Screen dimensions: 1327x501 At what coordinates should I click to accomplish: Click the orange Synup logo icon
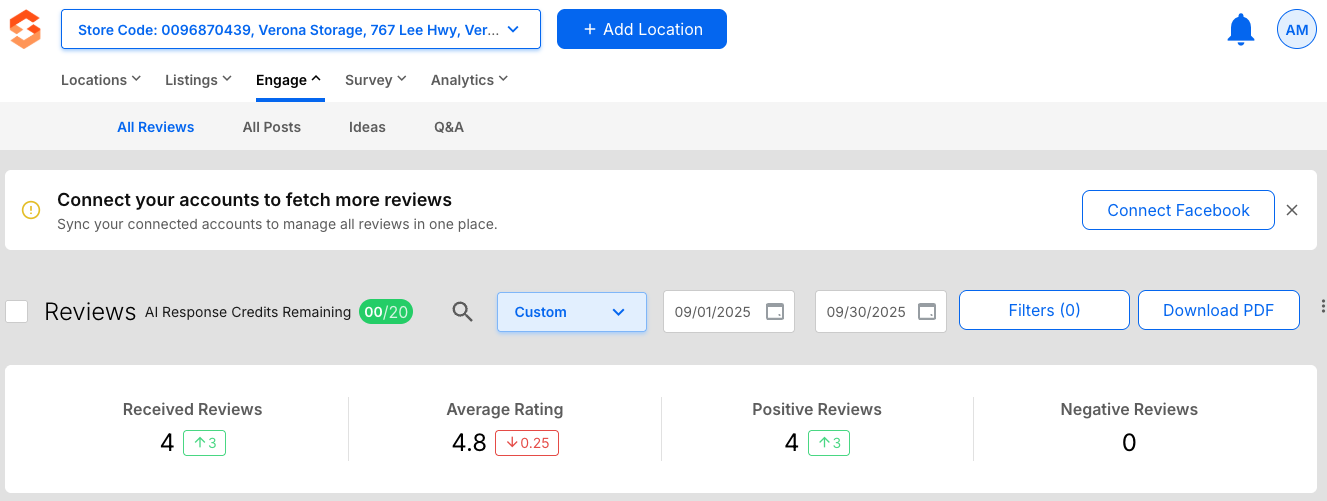pyautogui.click(x=25, y=30)
